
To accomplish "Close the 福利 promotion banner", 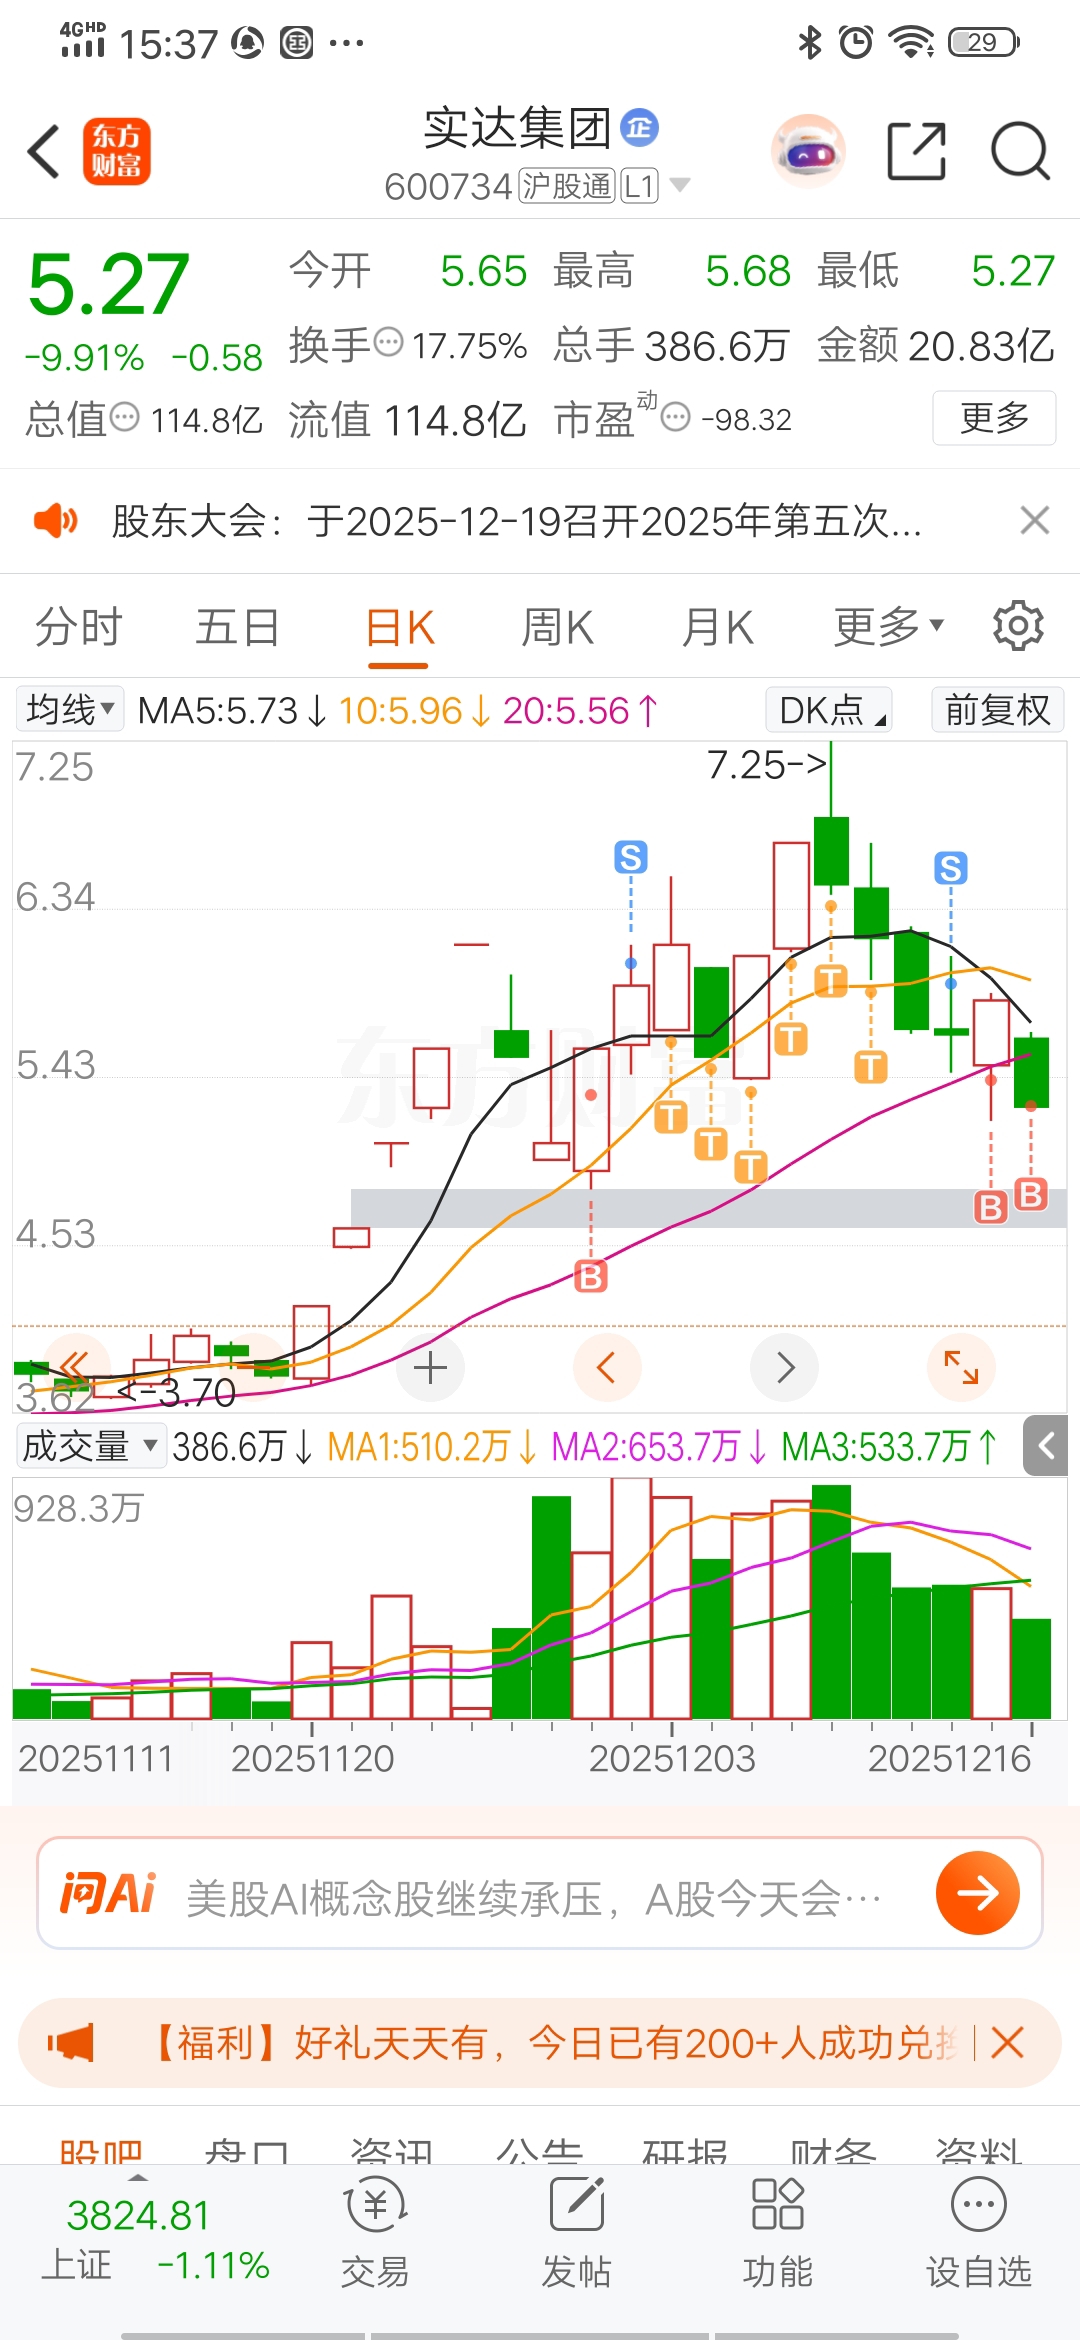I will [x=1007, y=2042].
